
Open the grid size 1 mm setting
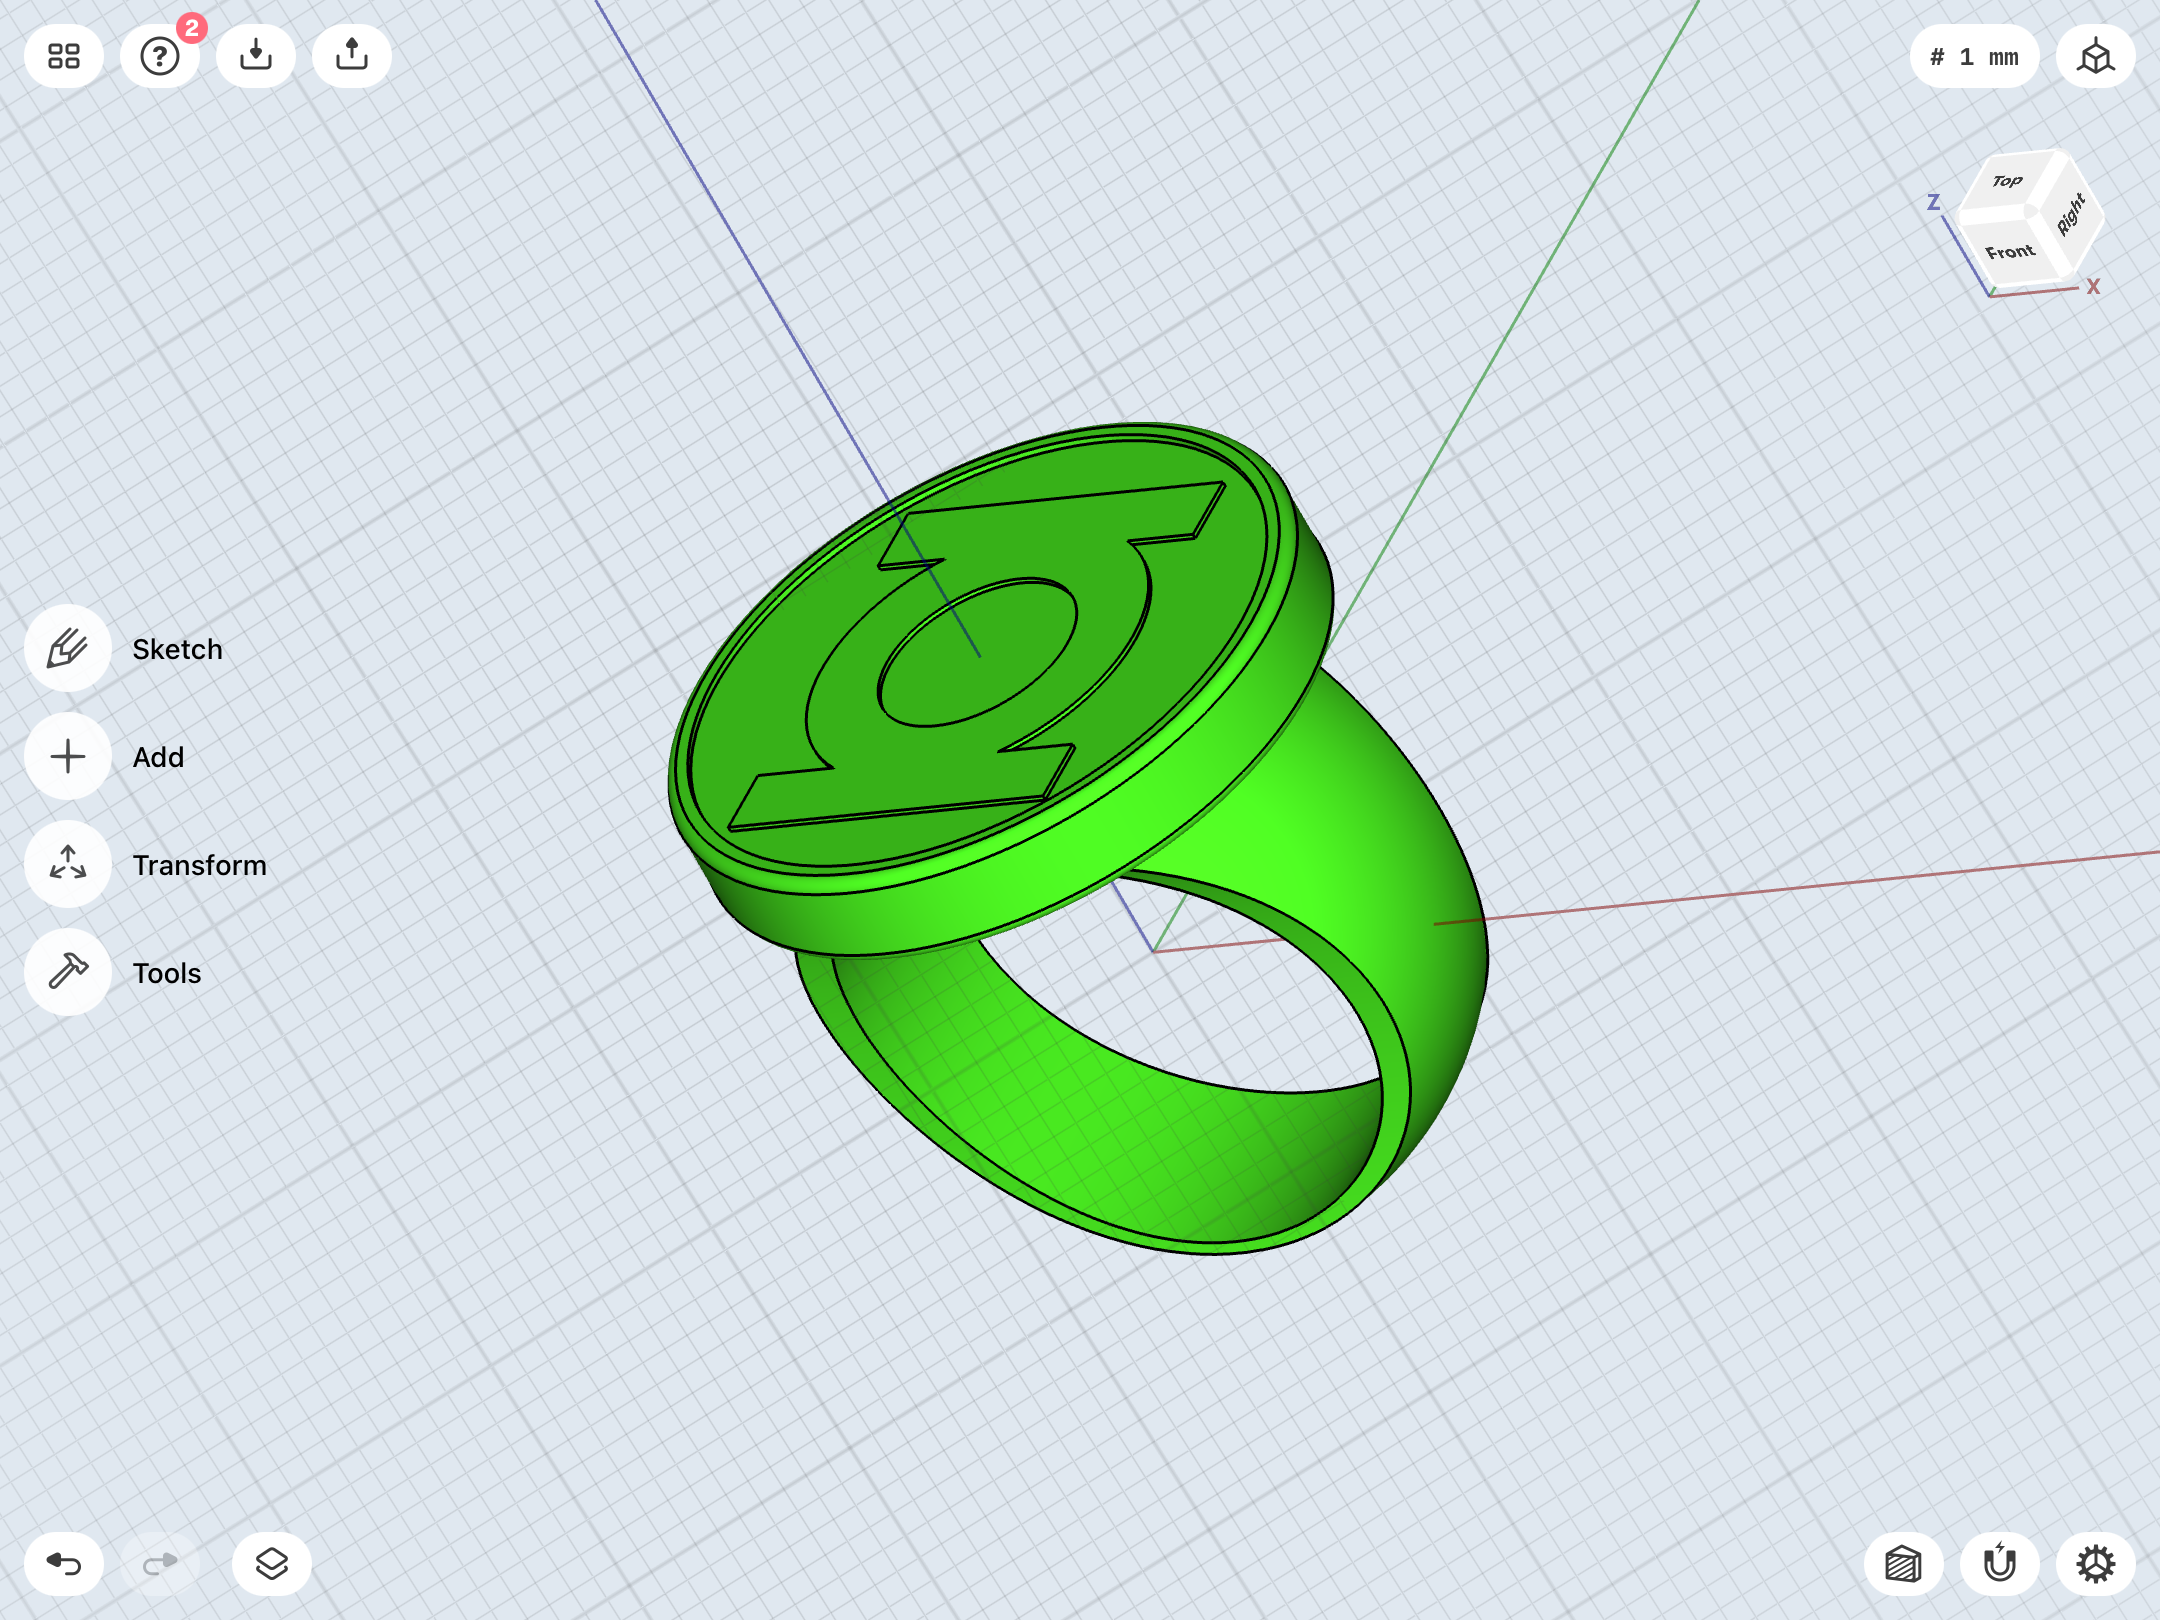[1974, 57]
